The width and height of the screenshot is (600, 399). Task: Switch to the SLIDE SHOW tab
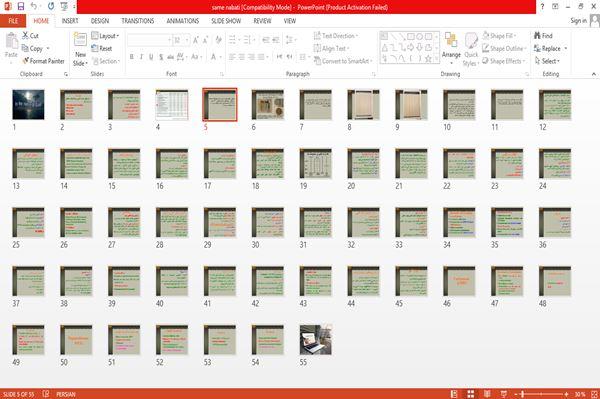(x=226, y=21)
